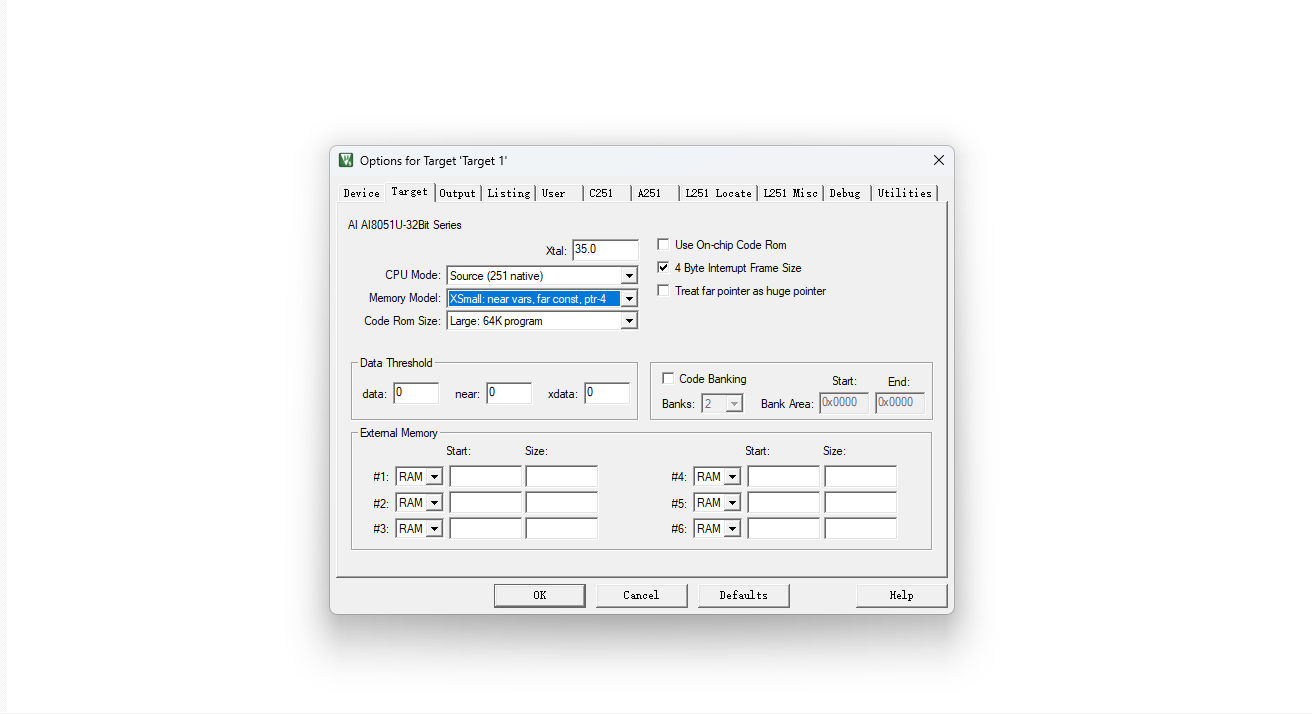Open the #5 external memory type dropdown
Screen dimensions: 1312x714
(x=732, y=503)
